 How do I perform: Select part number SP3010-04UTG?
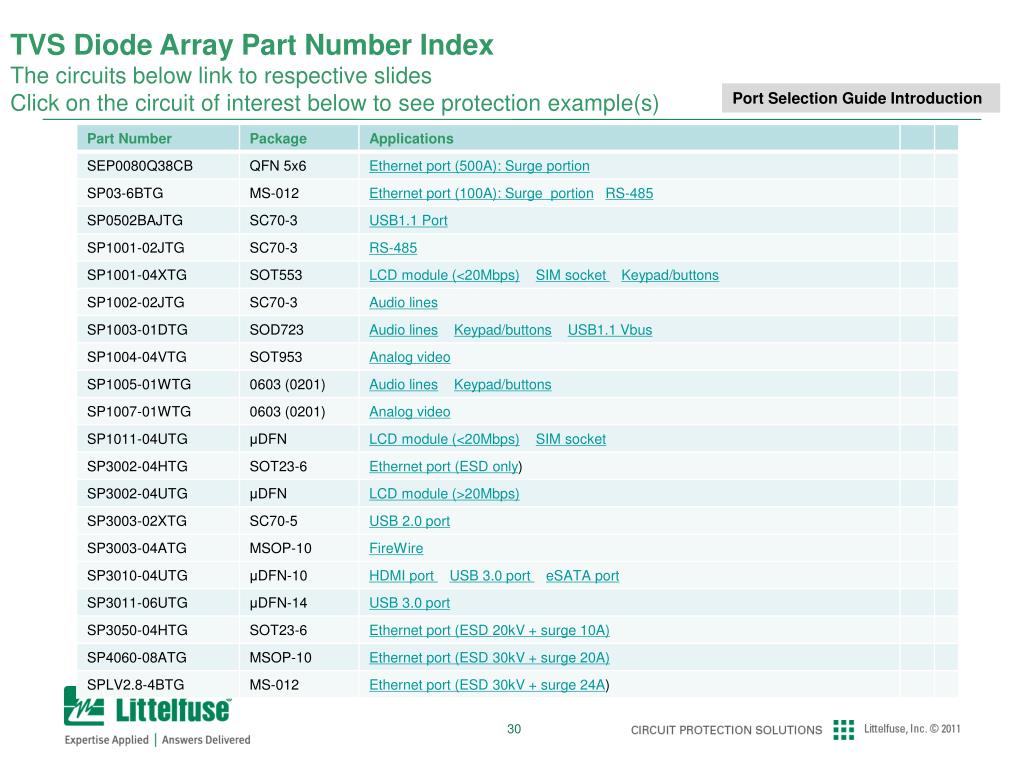coord(137,576)
